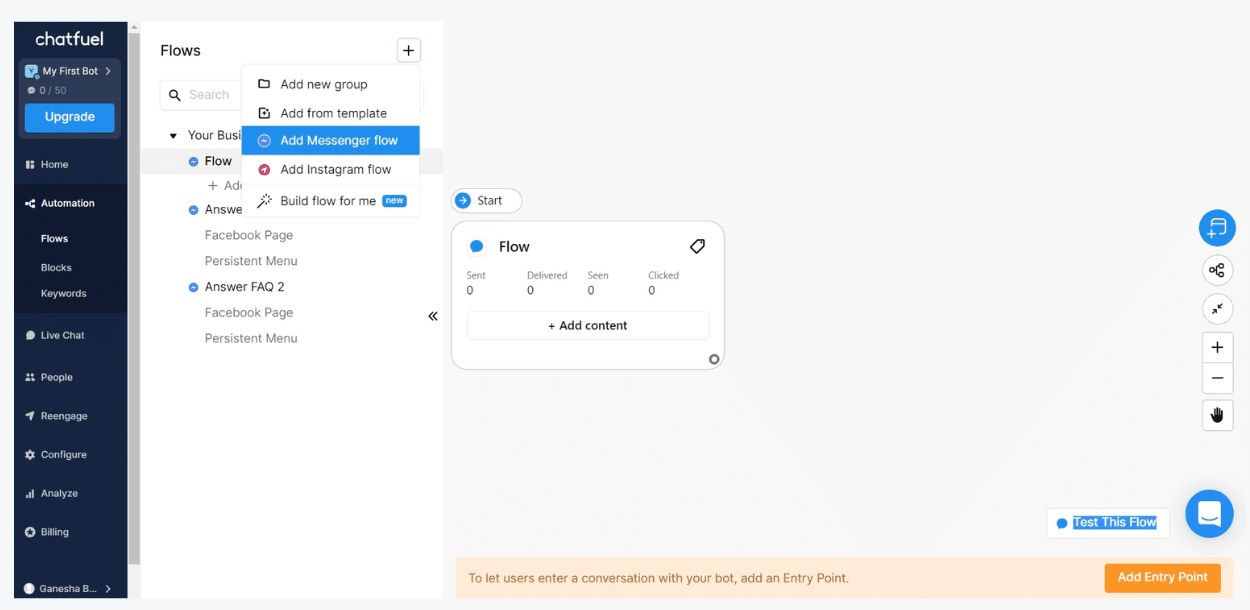Open the Analyze section
Viewport: 1250px width, 610px height.
point(59,494)
